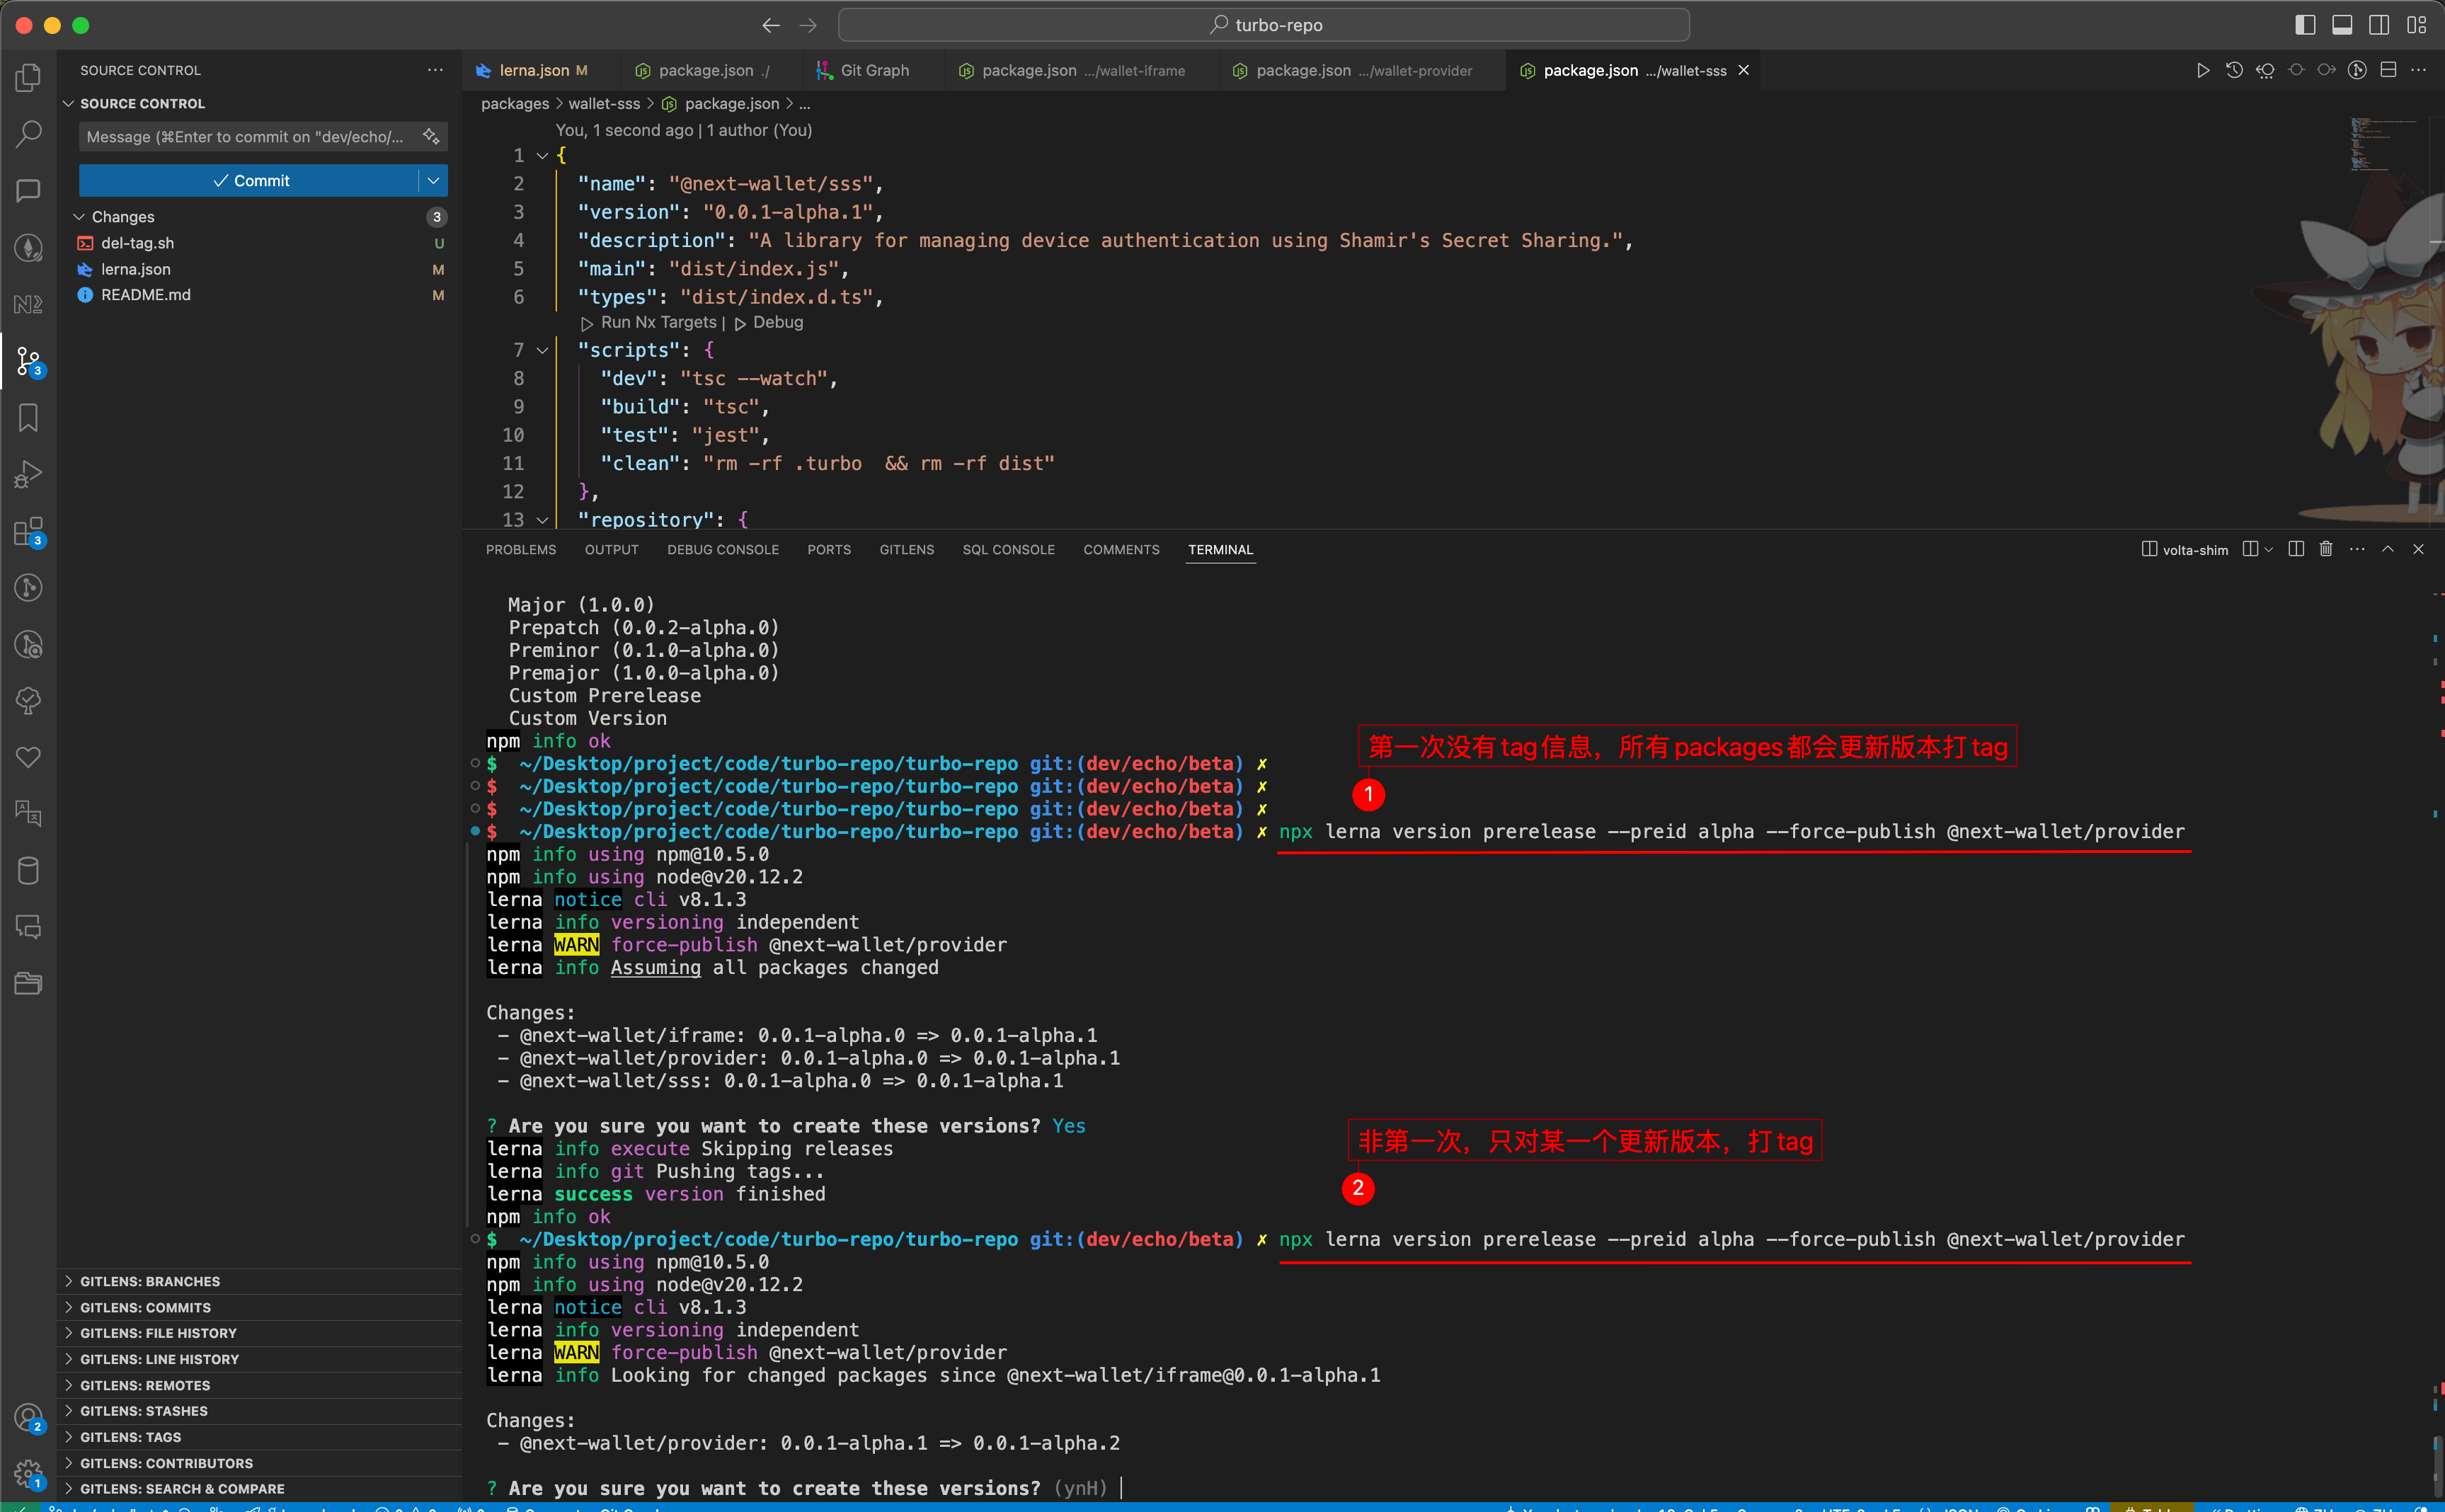Toggle the secondary side bar
Viewport: 2445px width, 1512px height.
(x=2379, y=25)
